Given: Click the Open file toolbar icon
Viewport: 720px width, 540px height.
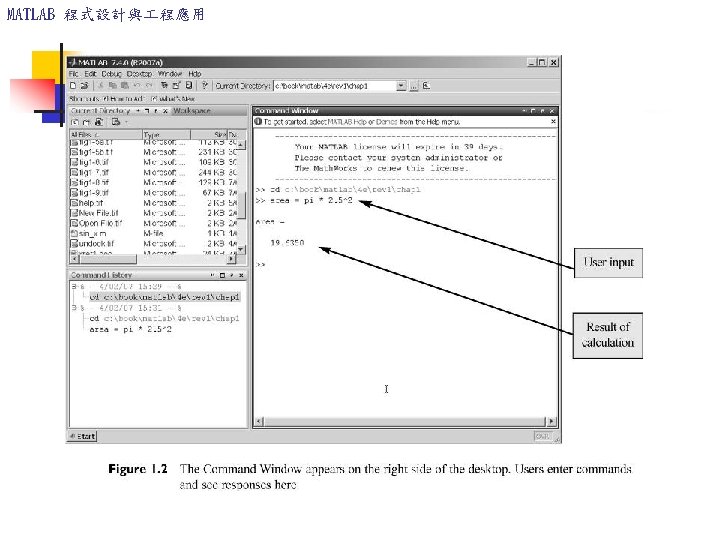Looking at the screenshot, I should pyautogui.click(x=84, y=85).
